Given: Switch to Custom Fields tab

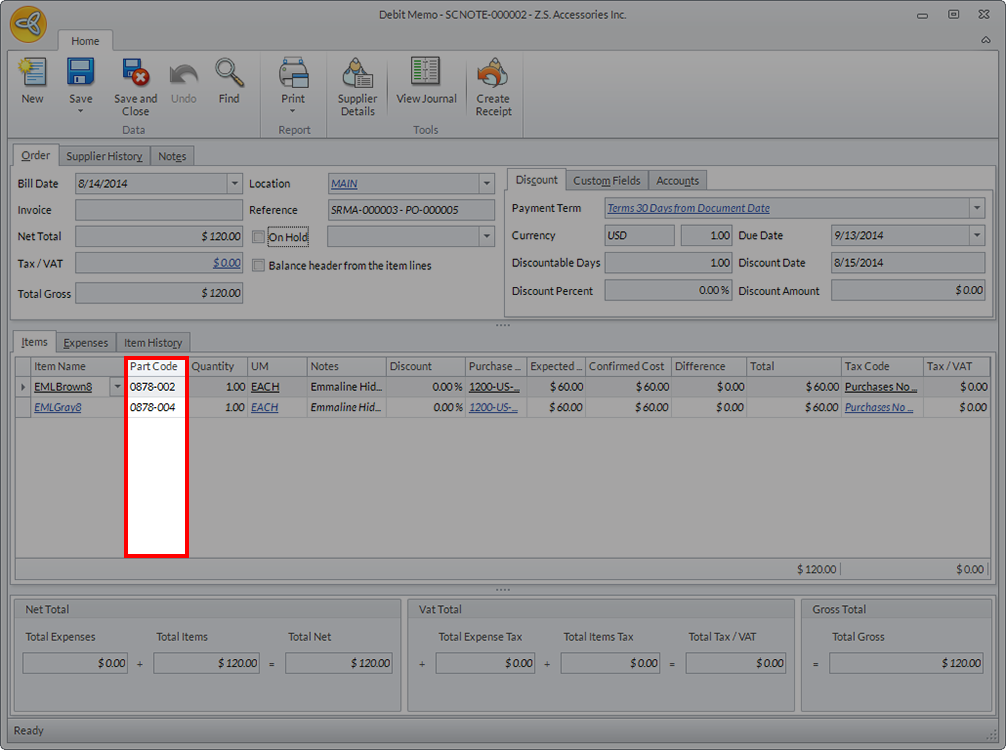Looking at the screenshot, I should pyautogui.click(x=606, y=180).
